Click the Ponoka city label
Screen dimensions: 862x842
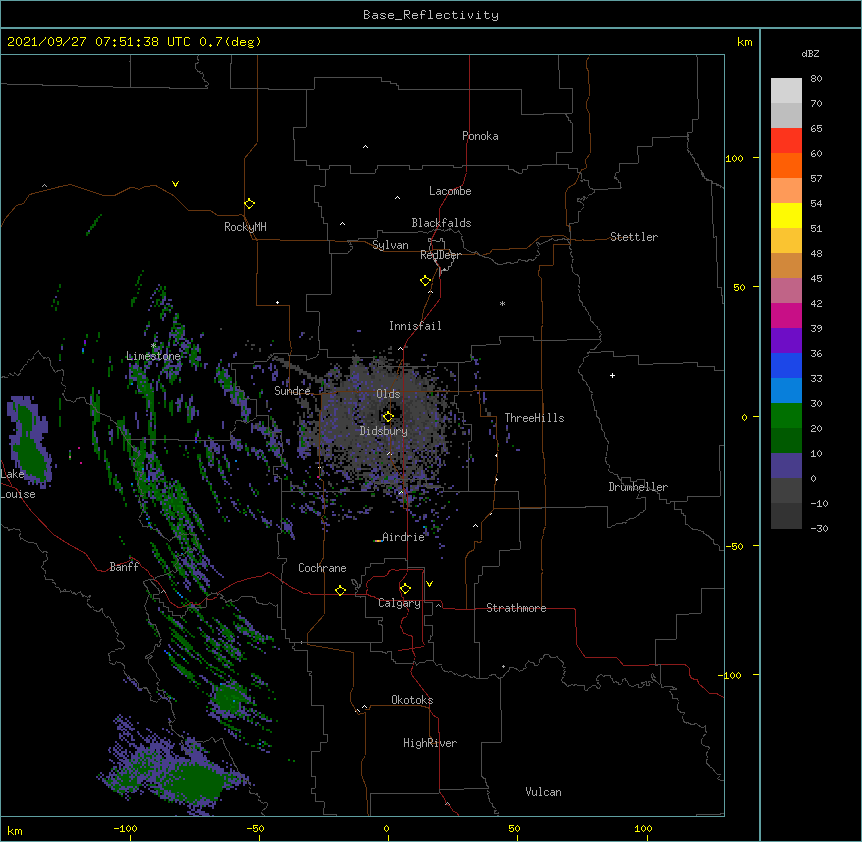(x=480, y=136)
